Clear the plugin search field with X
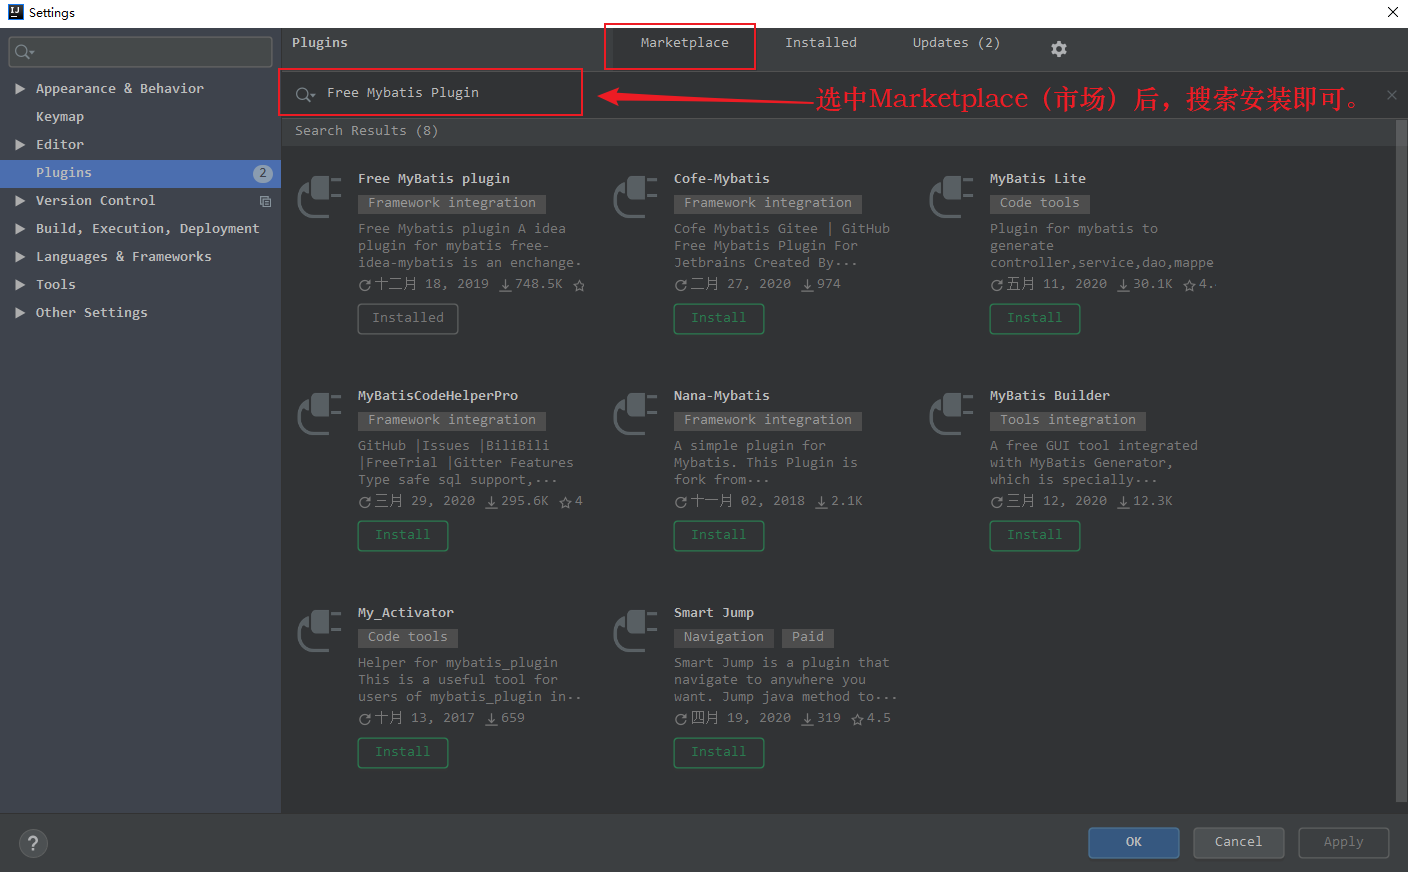Screen dimensions: 1408x872 pos(1391,95)
